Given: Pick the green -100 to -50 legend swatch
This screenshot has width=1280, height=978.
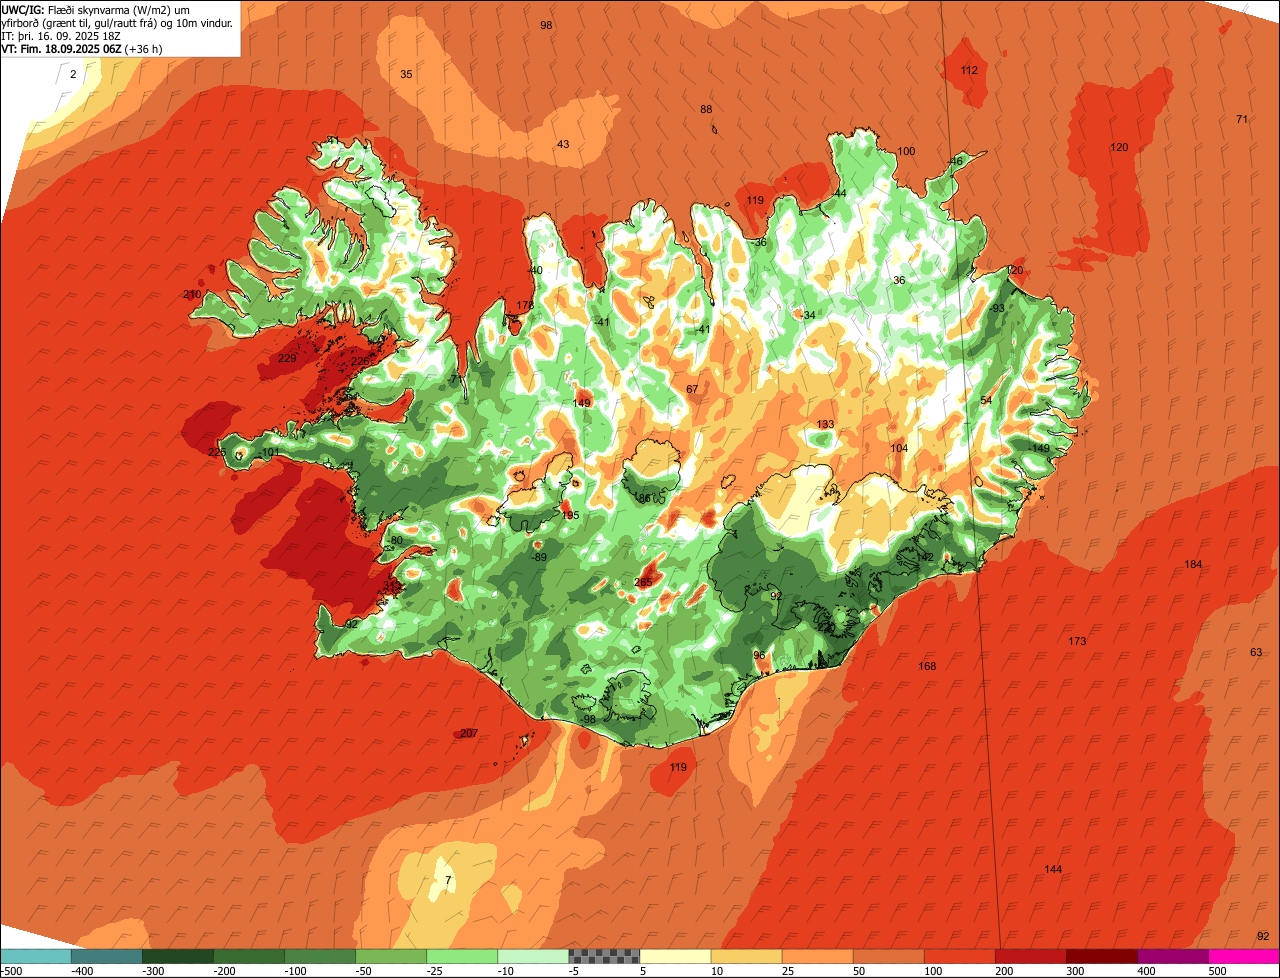Looking at the screenshot, I should [x=320, y=956].
